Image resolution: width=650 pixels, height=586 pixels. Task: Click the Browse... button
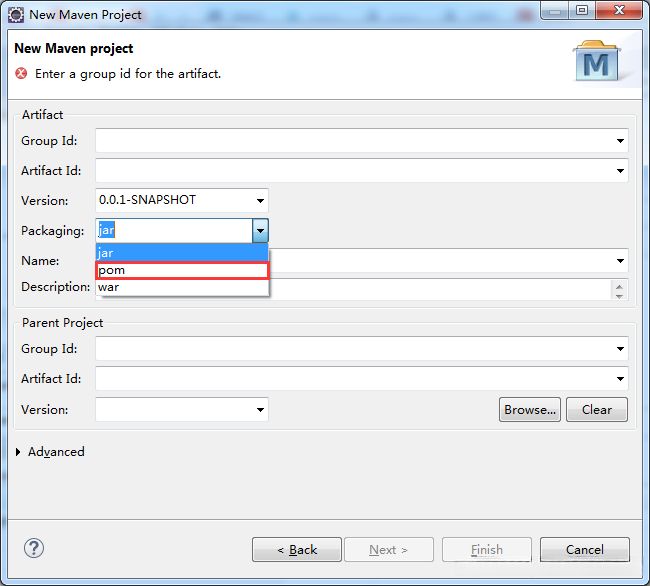click(x=530, y=410)
